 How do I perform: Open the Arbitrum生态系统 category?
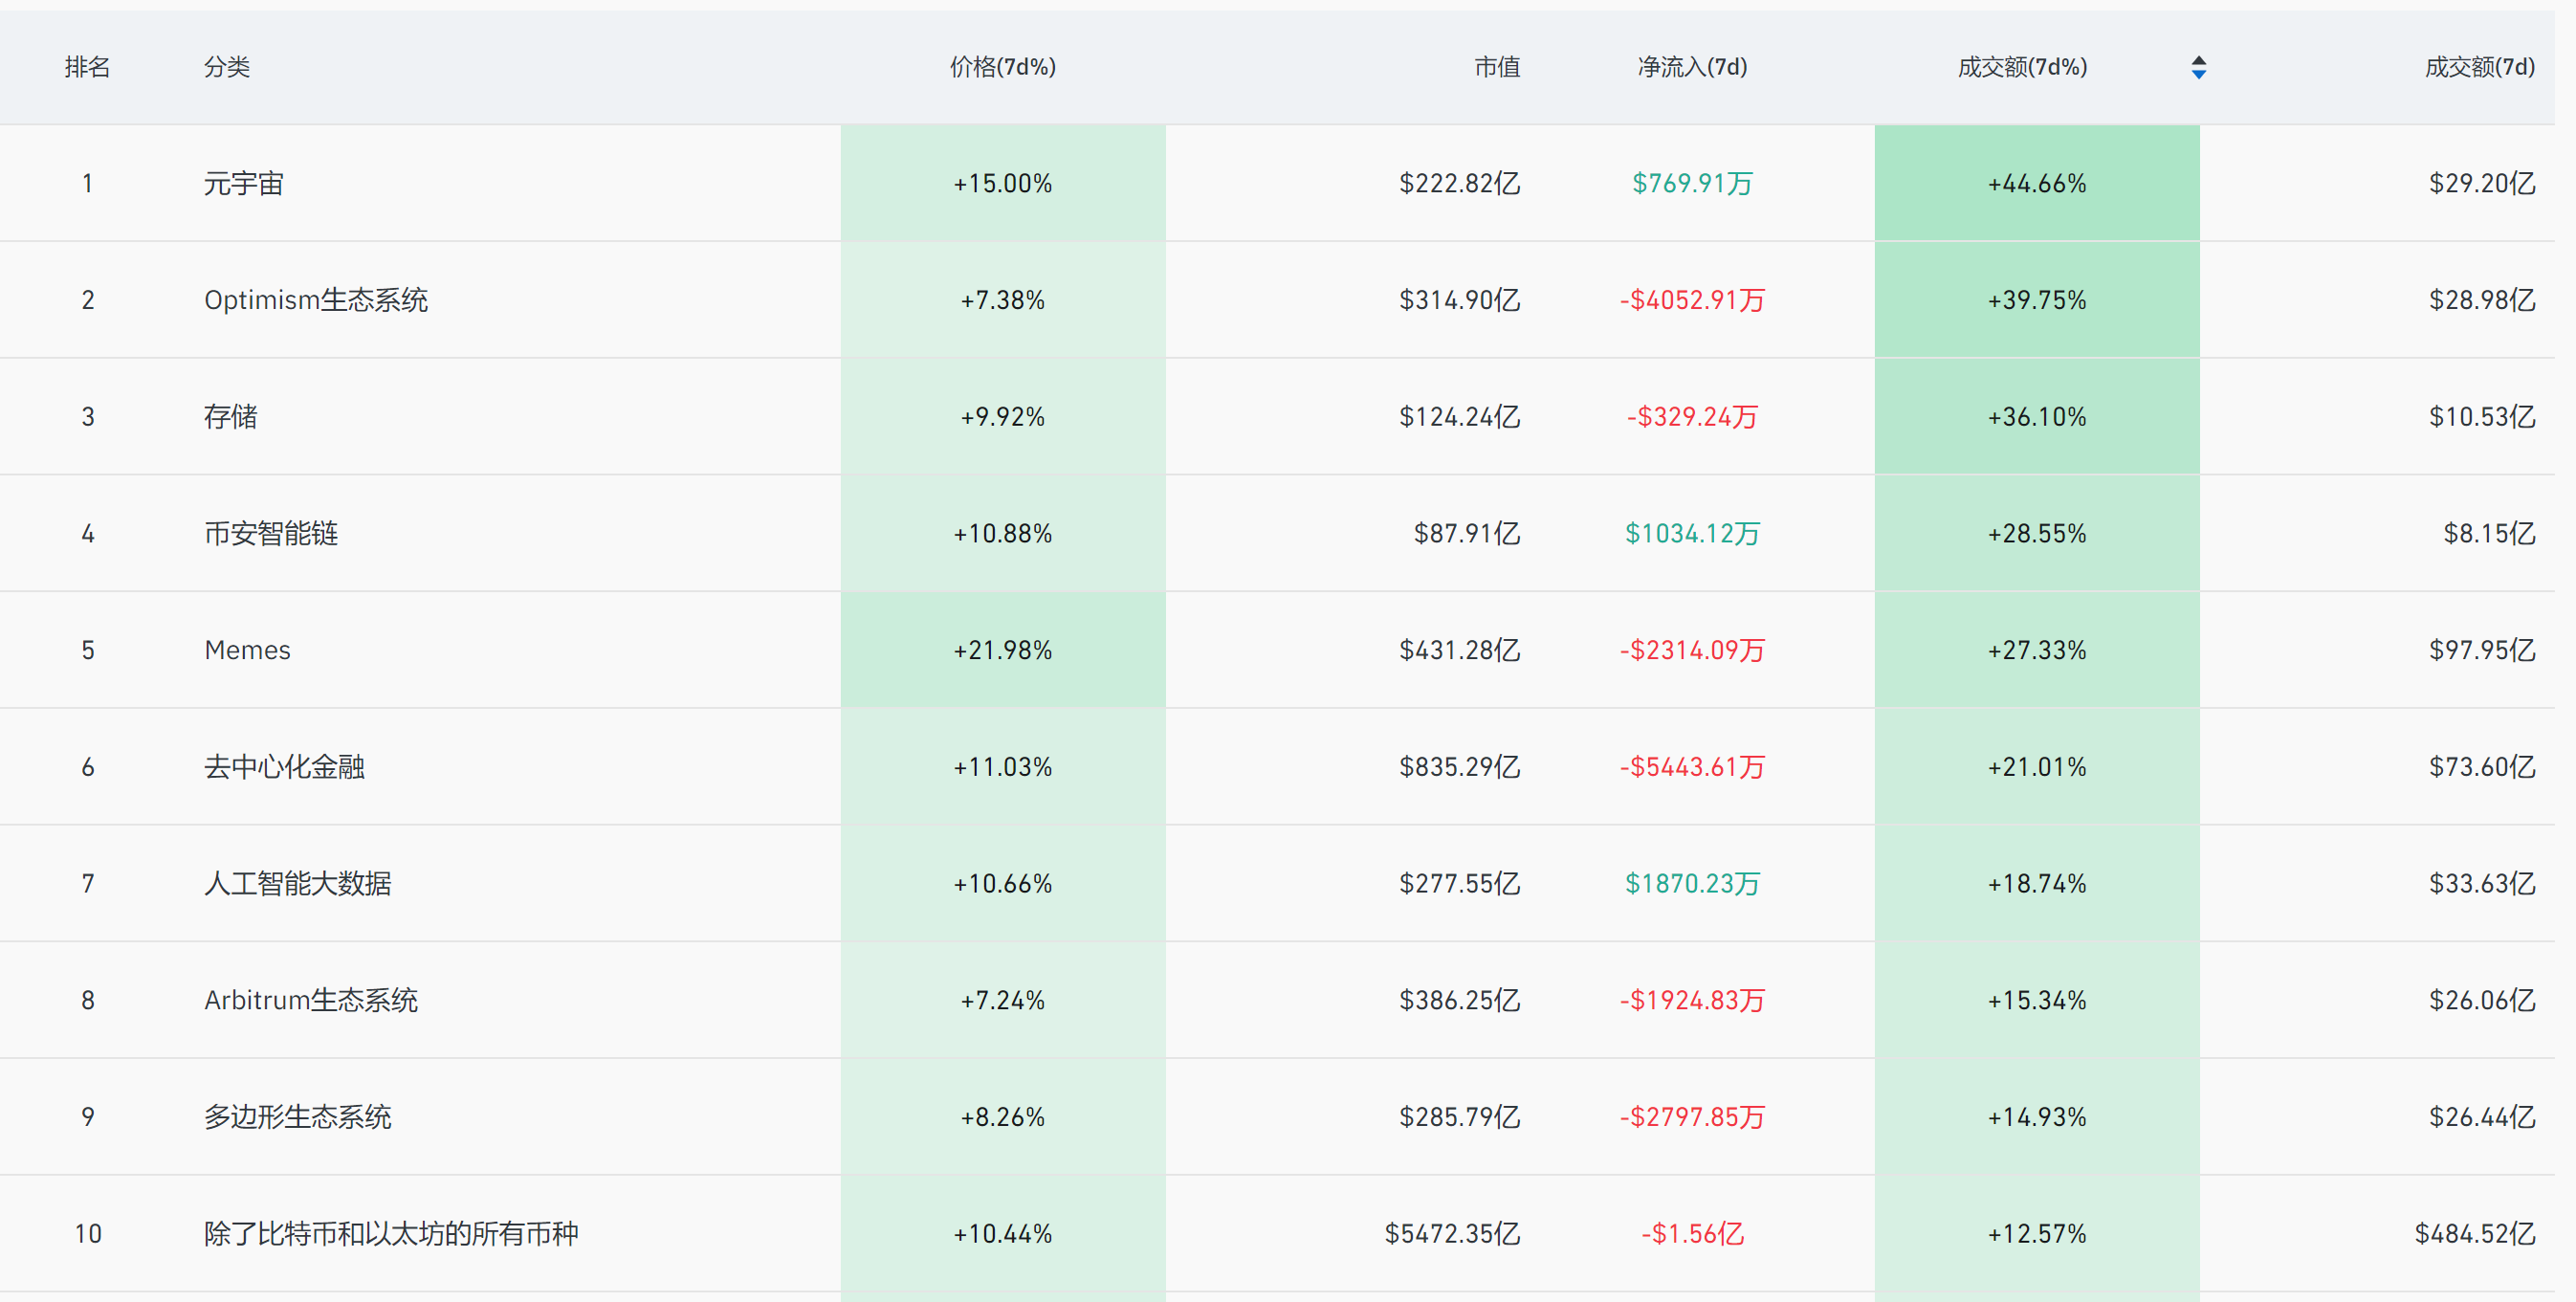[x=311, y=1000]
